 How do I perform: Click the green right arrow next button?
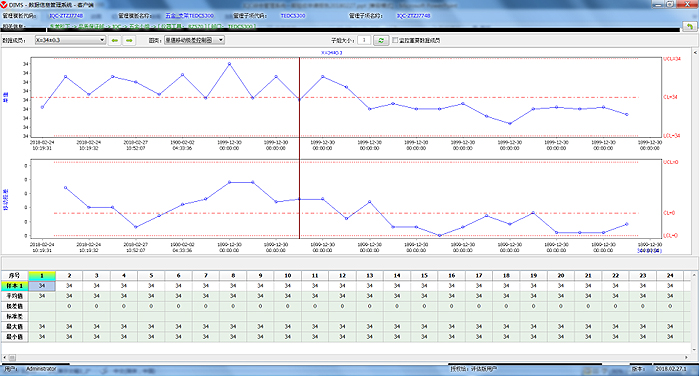pos(129,40)
